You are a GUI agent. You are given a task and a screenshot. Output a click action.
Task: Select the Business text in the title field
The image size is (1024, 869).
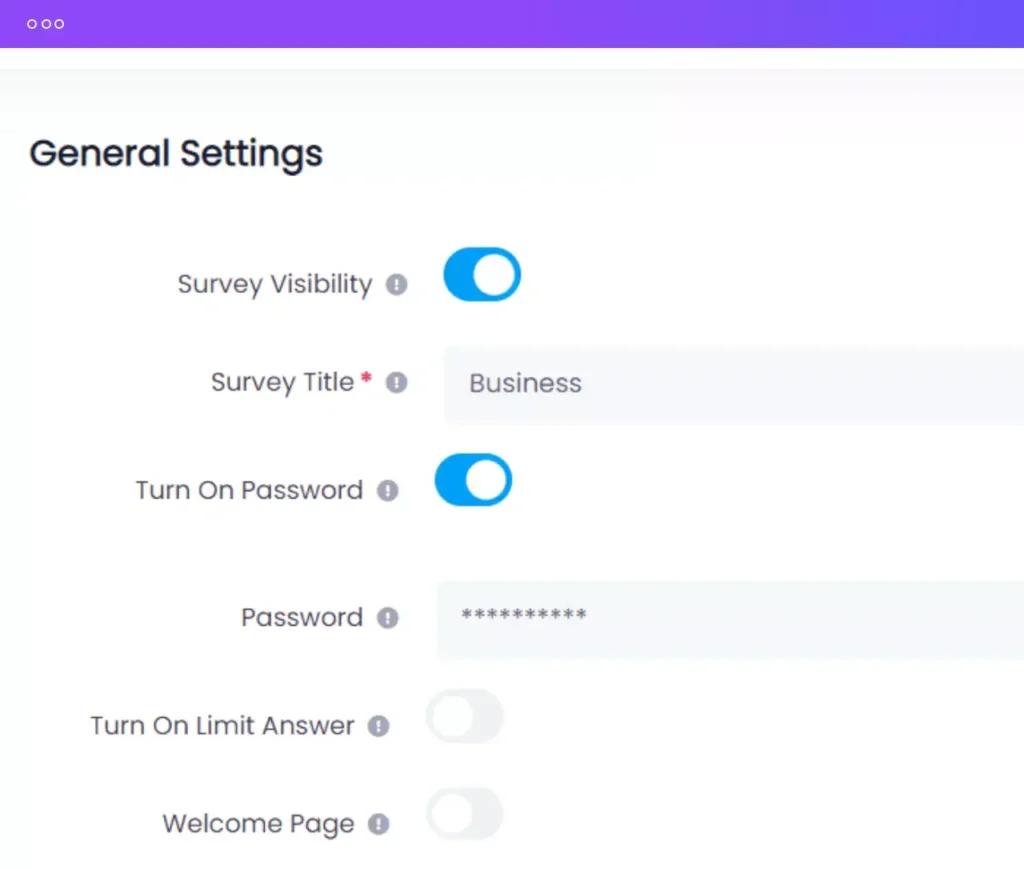[525, 383]
